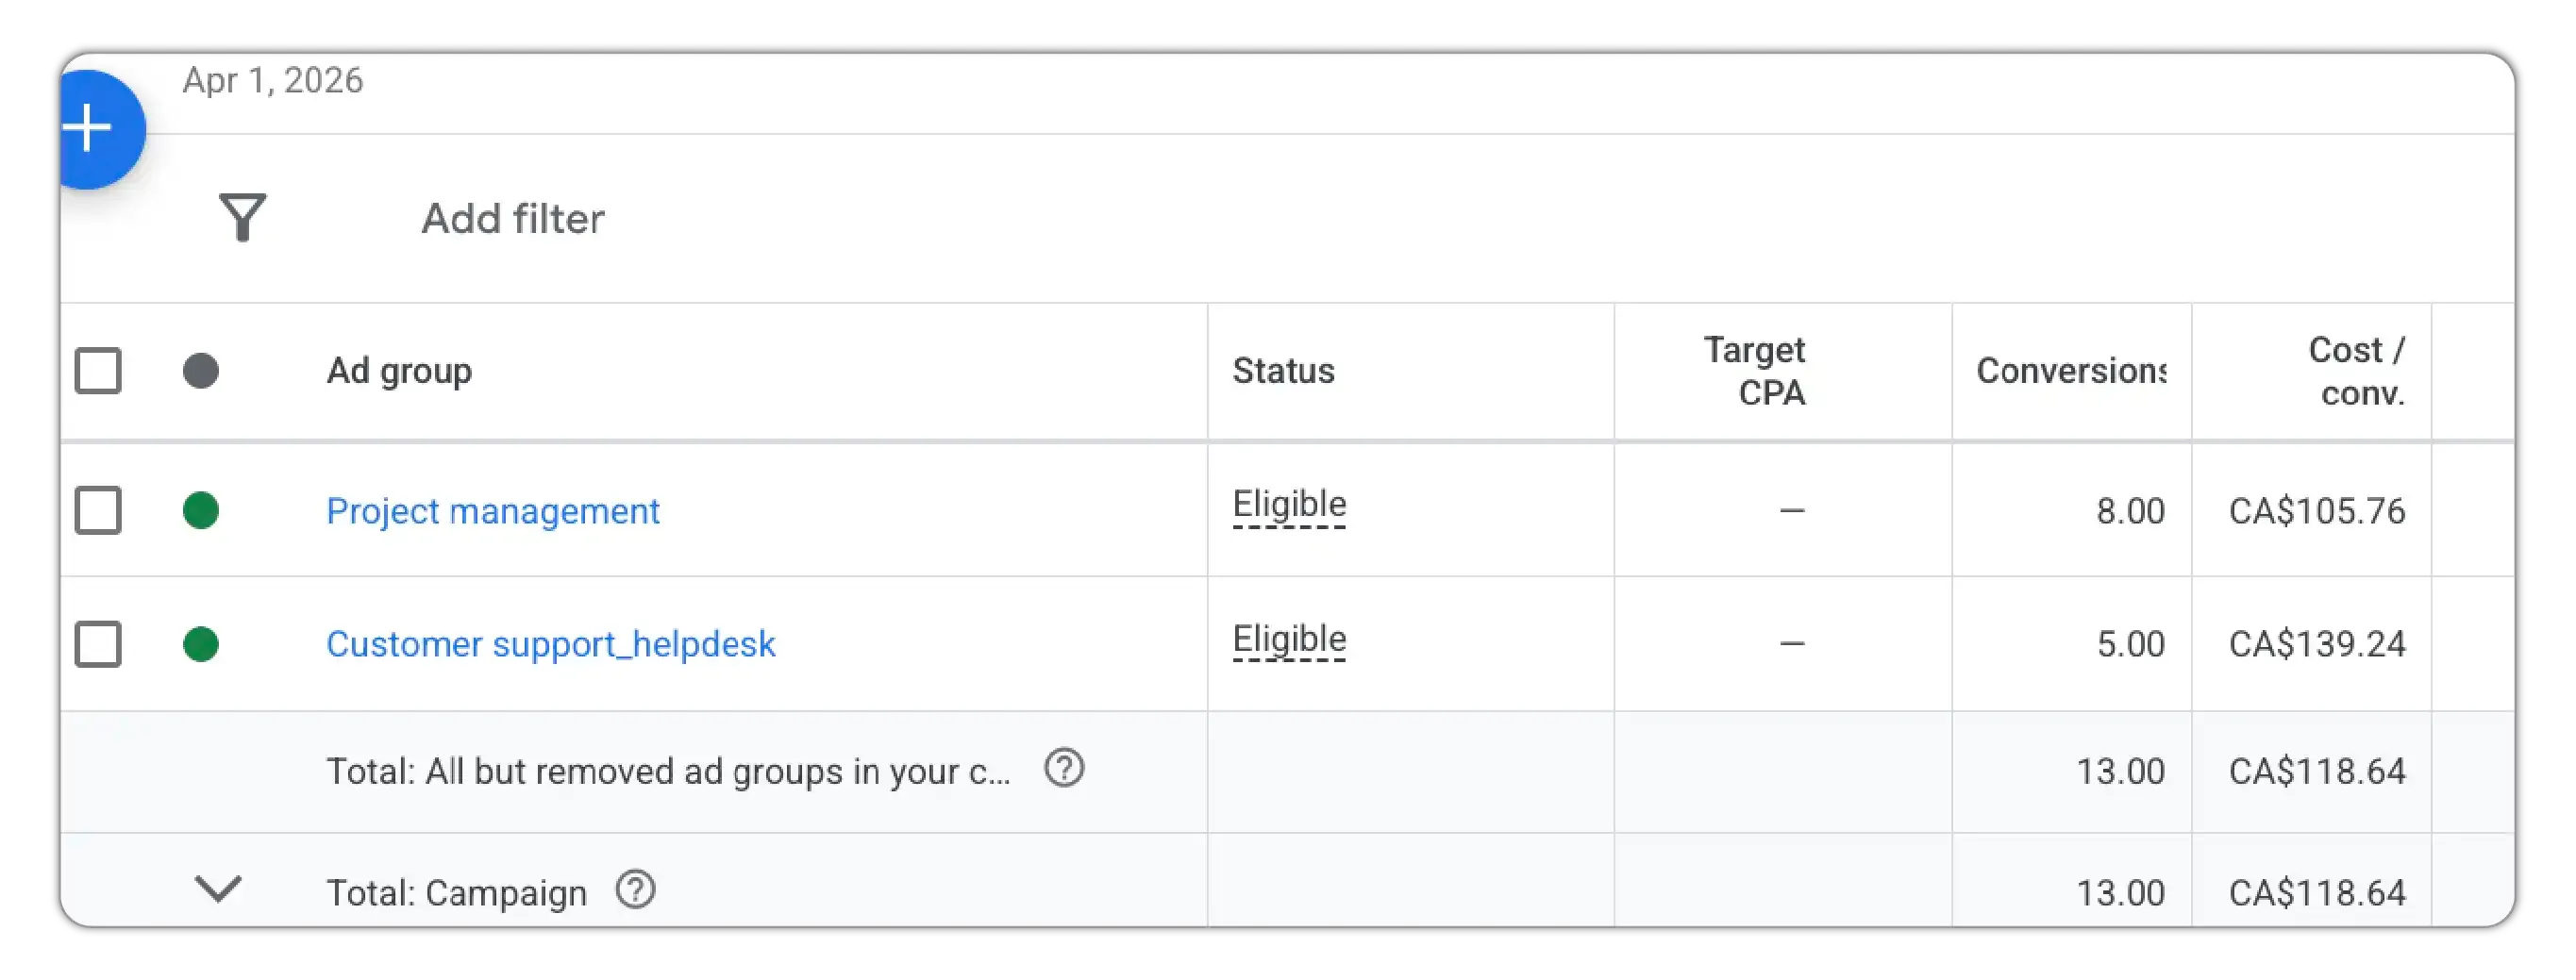Click the grey status dot in header
The width and height of the screenshot is (2576, 980).
[201, 371]
